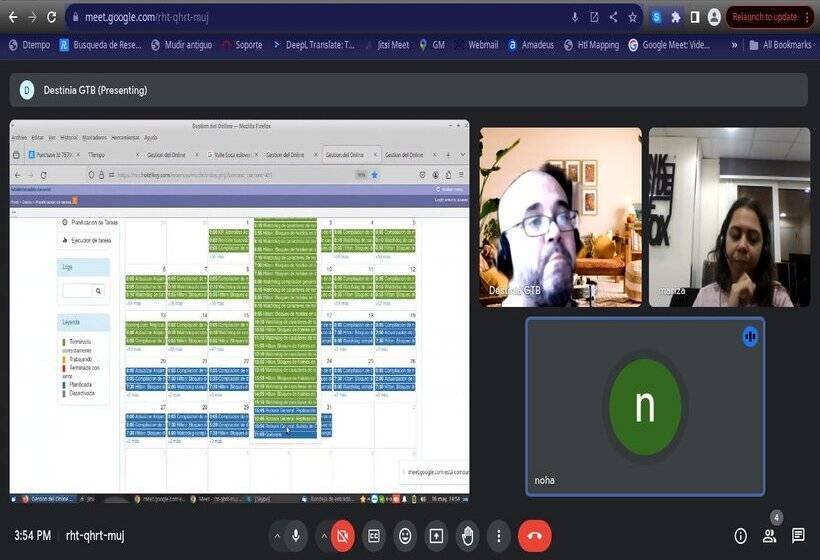Leave the call with red hang-up button
Image resolution: width=820 pixels, height=560 pixels.
click(x=534, y=536)
